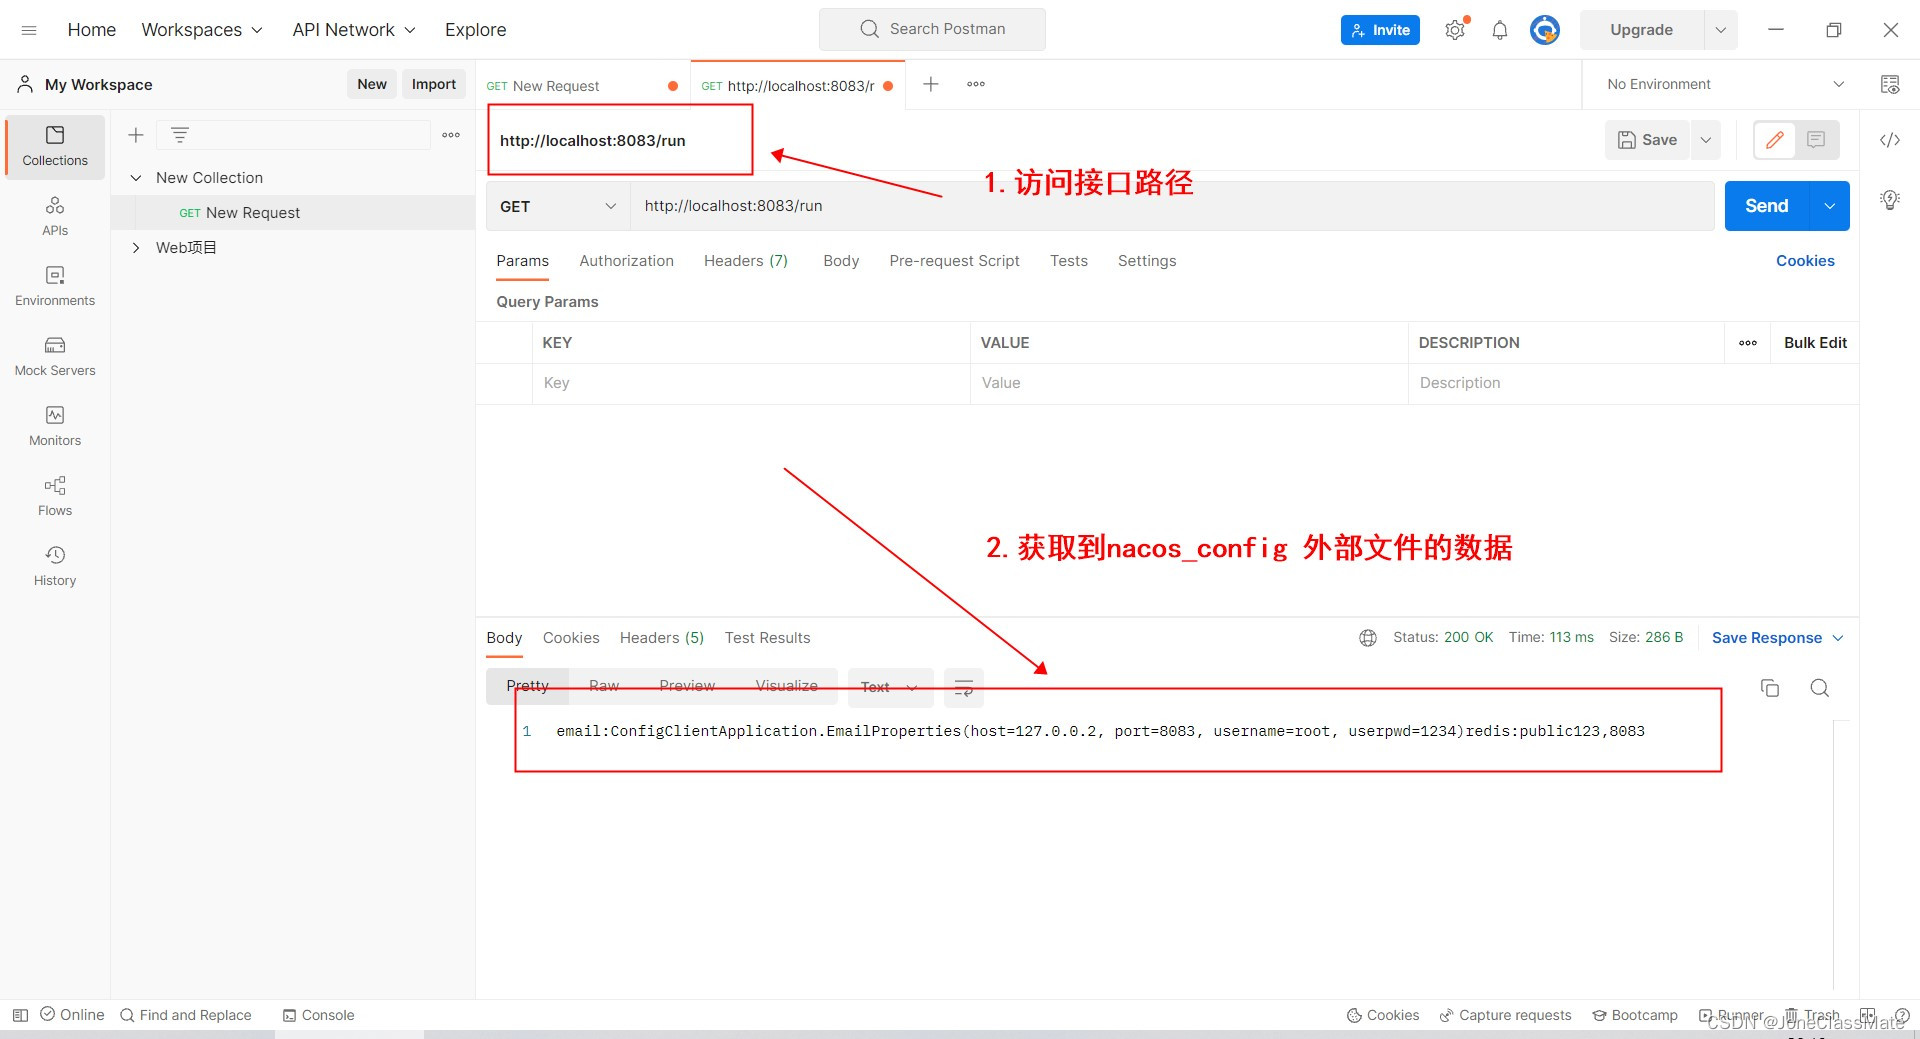
Task: Click the Save button
Action: tap(1647, 140)
